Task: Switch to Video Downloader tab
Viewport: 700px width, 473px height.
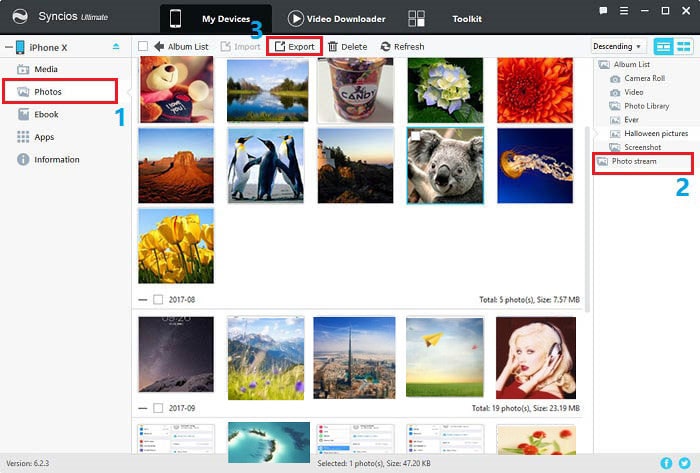Action: pyautogui.click(x=337, y=19)
